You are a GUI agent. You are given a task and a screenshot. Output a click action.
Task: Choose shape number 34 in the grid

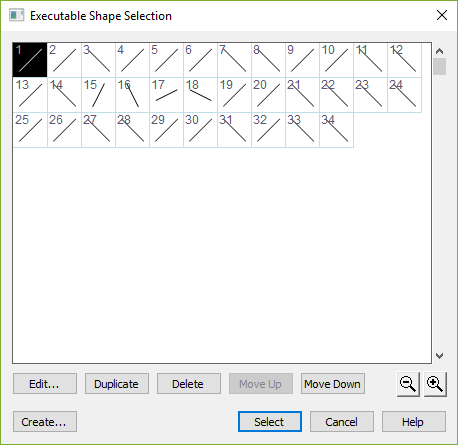pyautogui.click(x=336, y=130)
